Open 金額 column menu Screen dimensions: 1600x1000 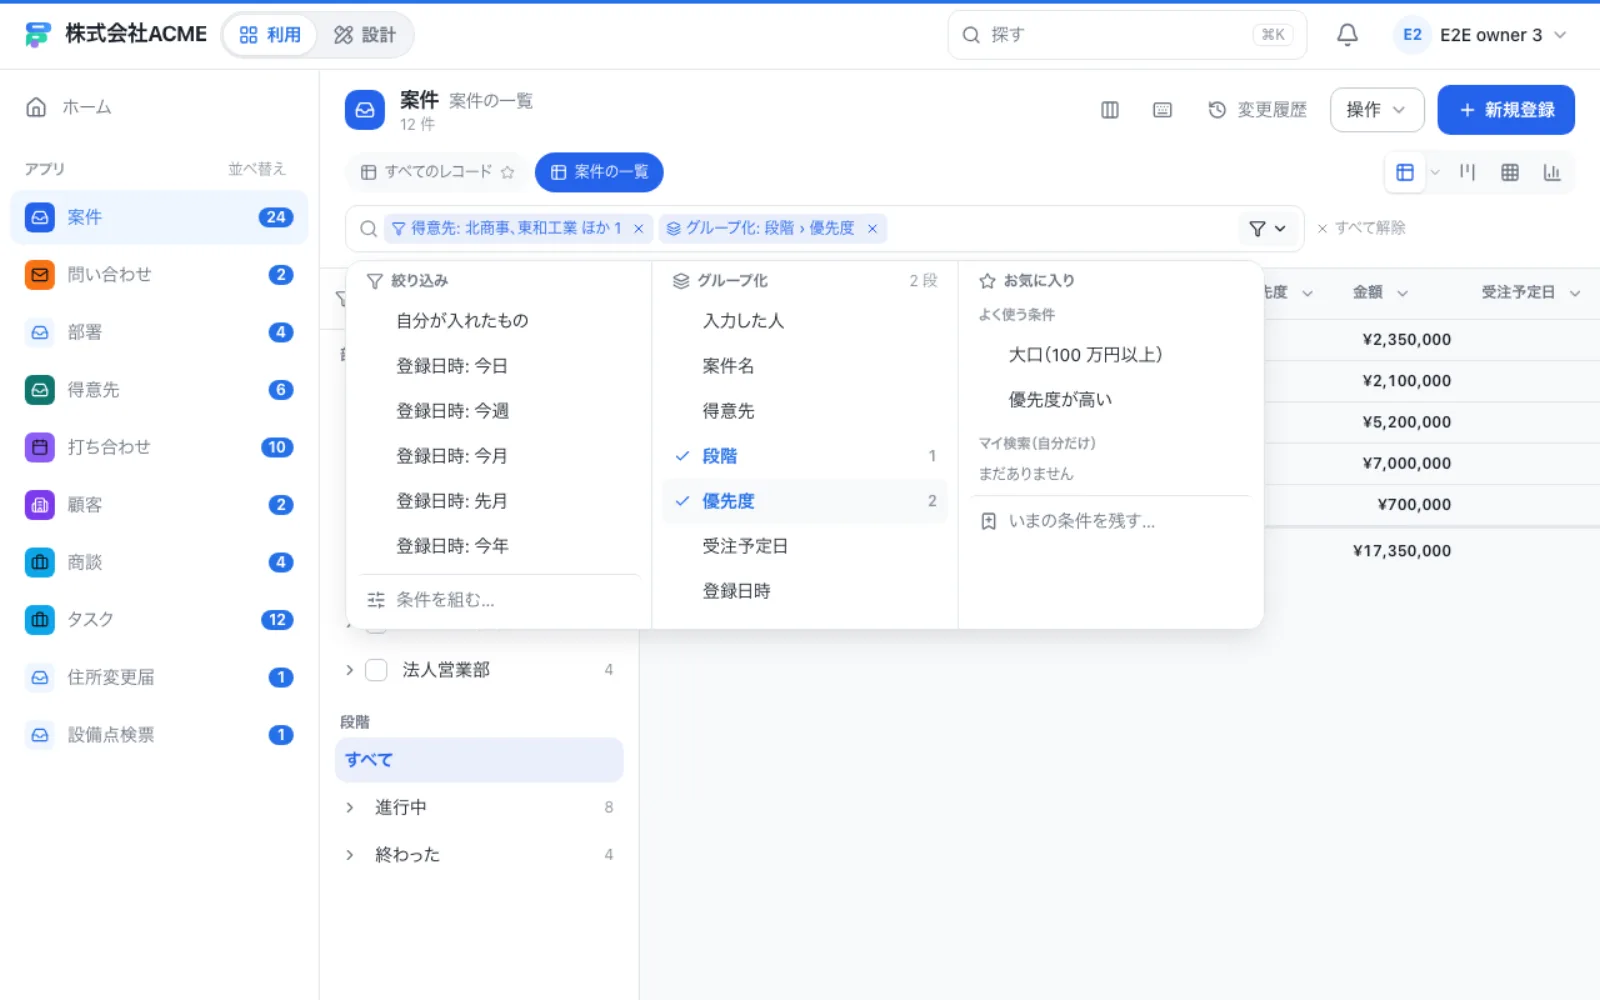click(x=1402, y=293)
